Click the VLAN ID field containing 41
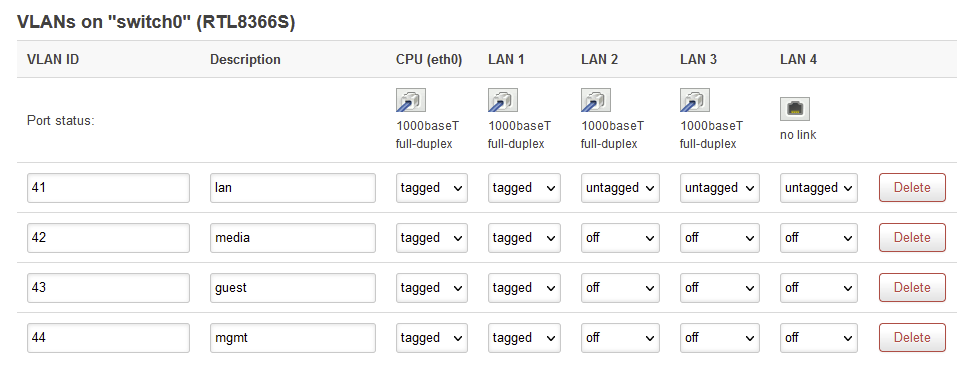The width and height of the screenshot is (962, 379). click(109, 188)
